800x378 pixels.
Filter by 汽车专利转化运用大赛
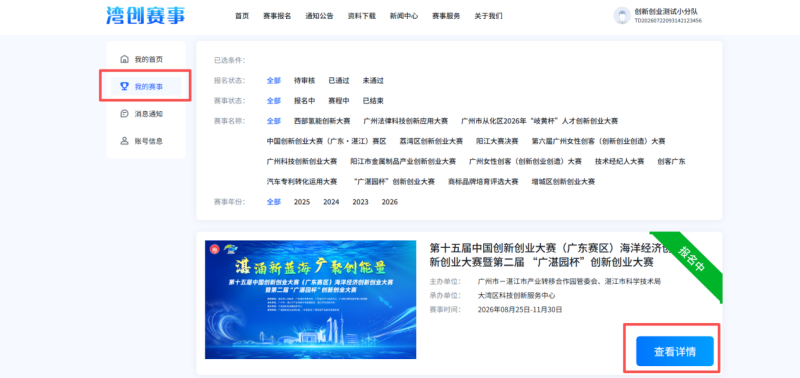pos(302,182)
